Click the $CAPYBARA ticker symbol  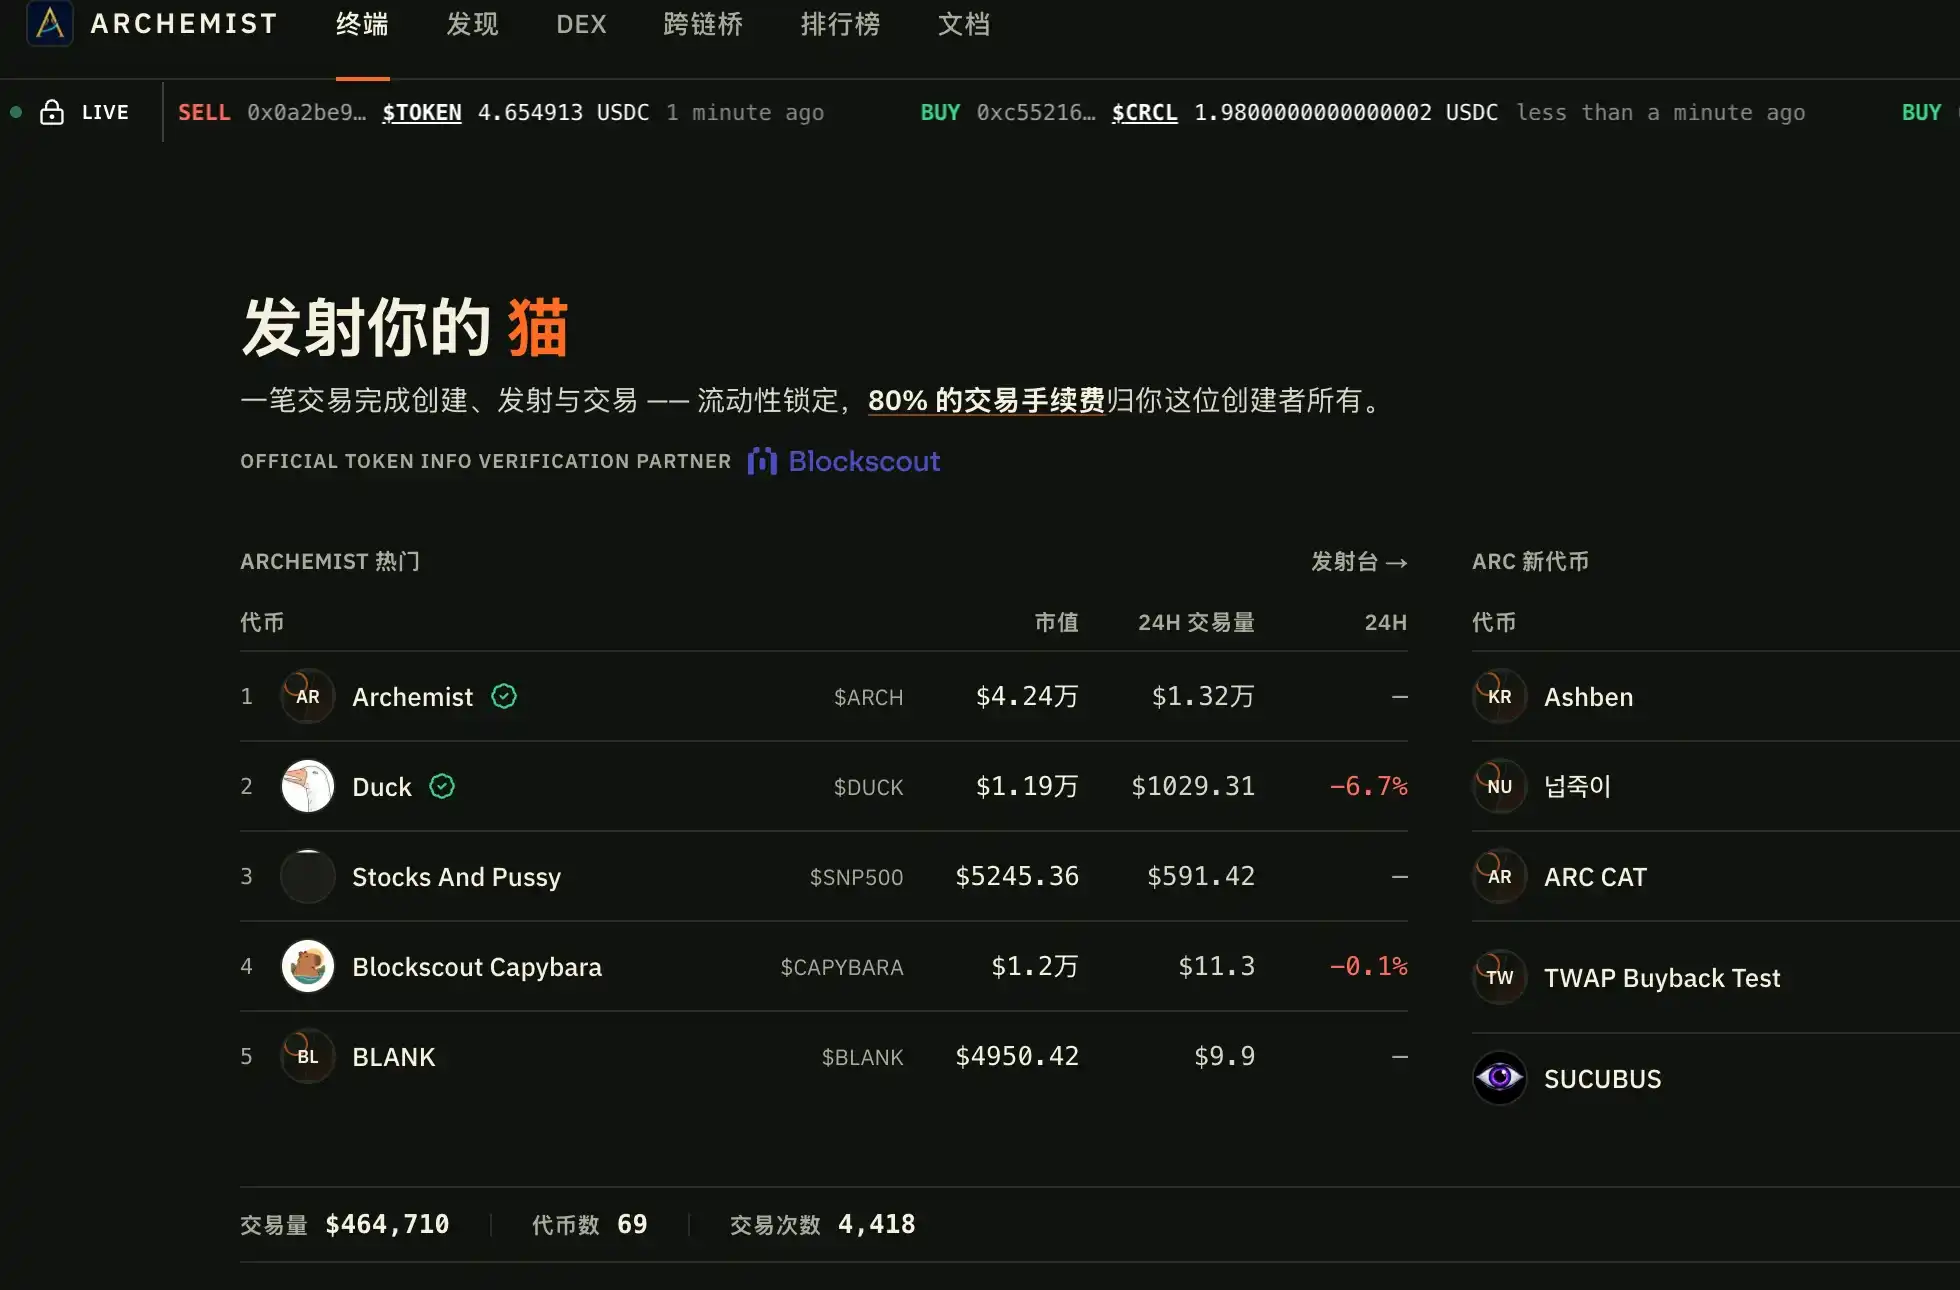coord(841,967)
